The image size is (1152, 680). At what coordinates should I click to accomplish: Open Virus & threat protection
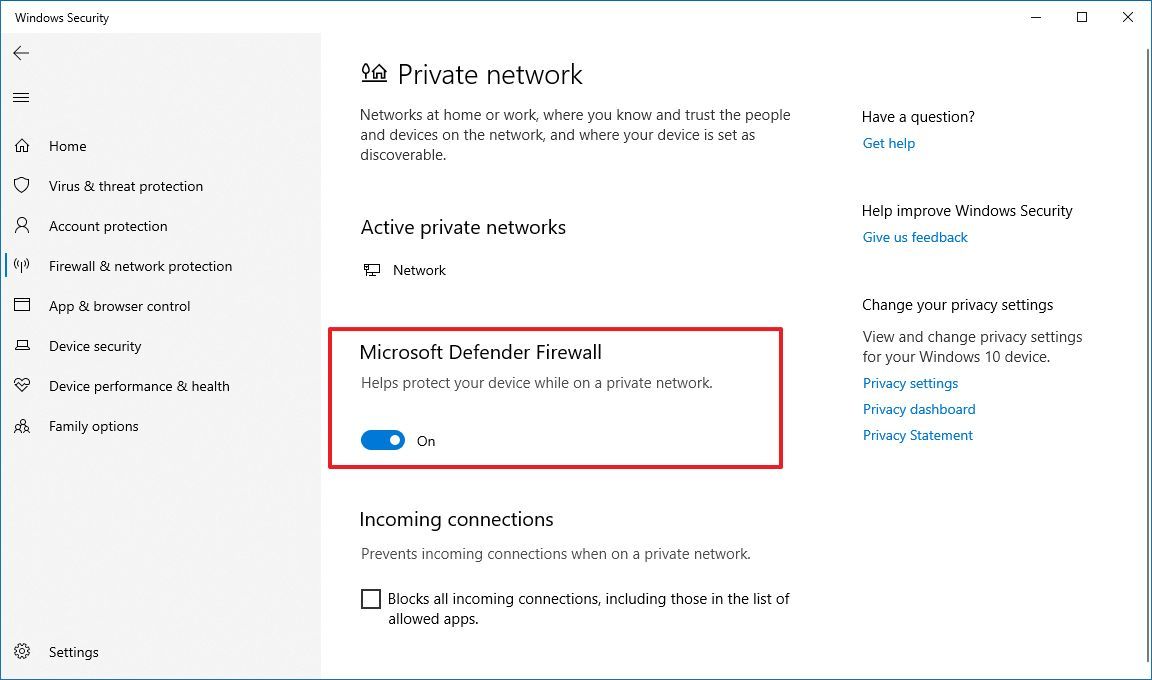coord(126,186)
